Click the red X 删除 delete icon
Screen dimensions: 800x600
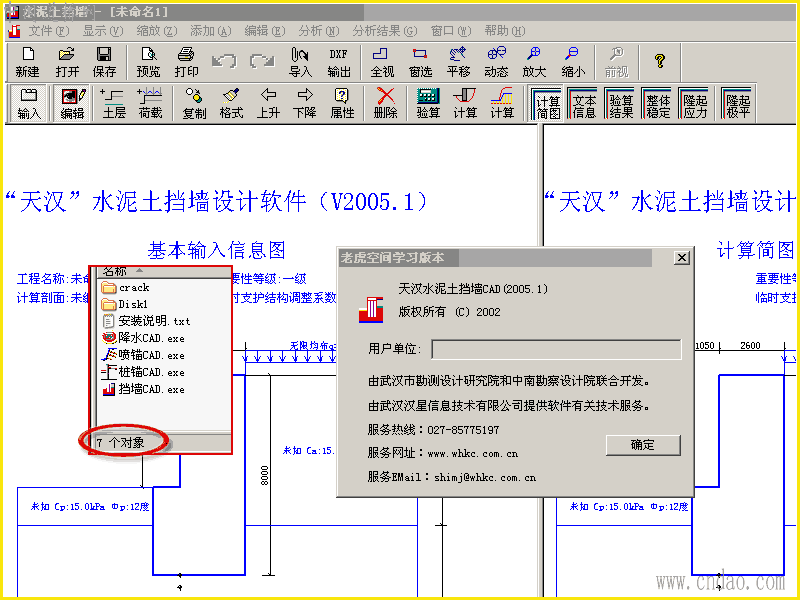click(x=385, y=103)
